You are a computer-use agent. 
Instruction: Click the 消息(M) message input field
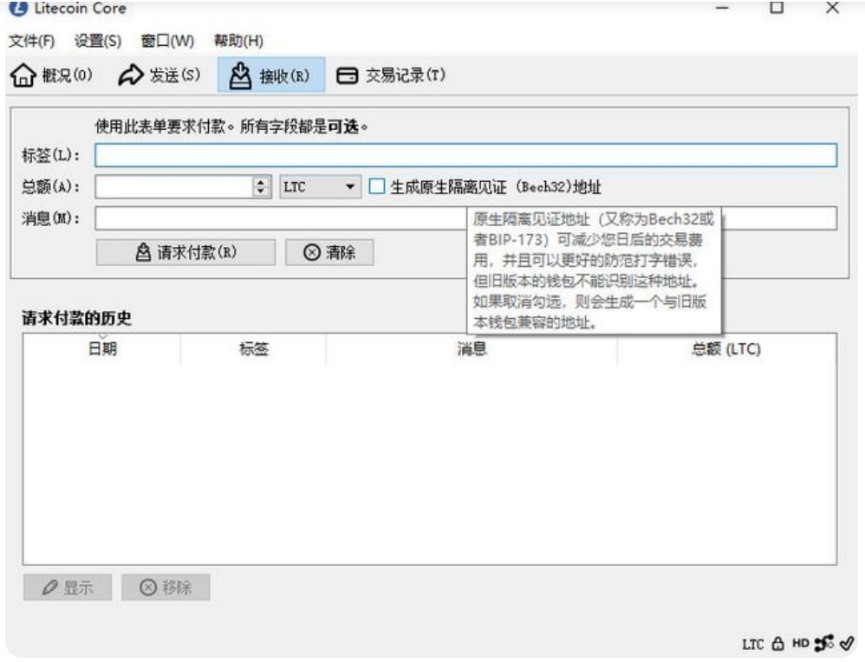pos(466,218)
